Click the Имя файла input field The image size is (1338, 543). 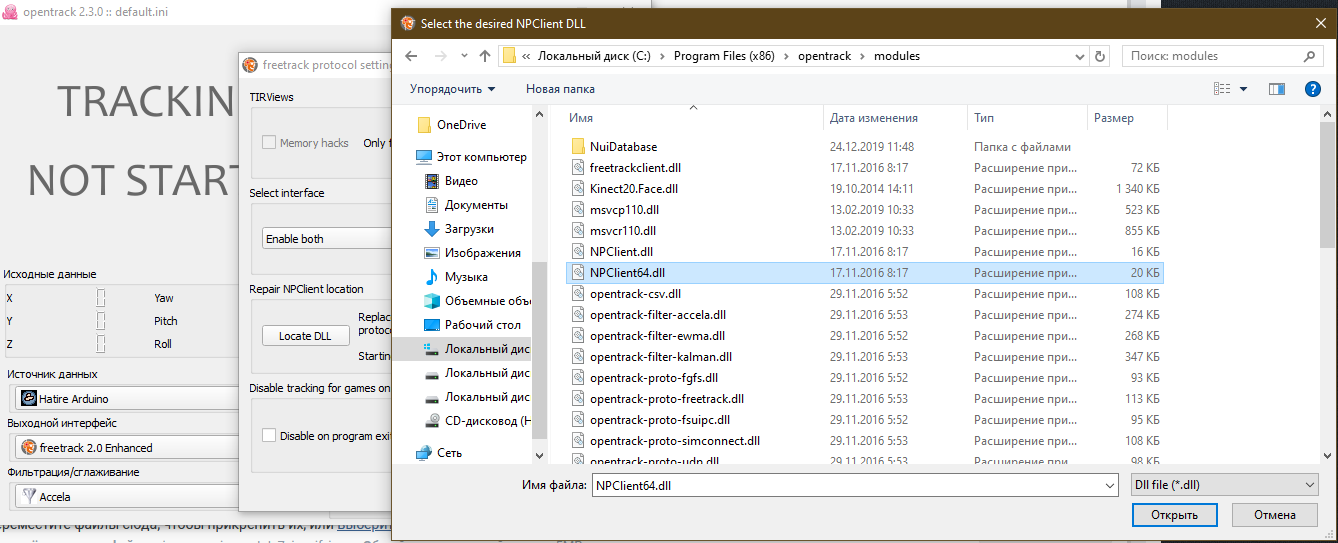pos(854,484)
